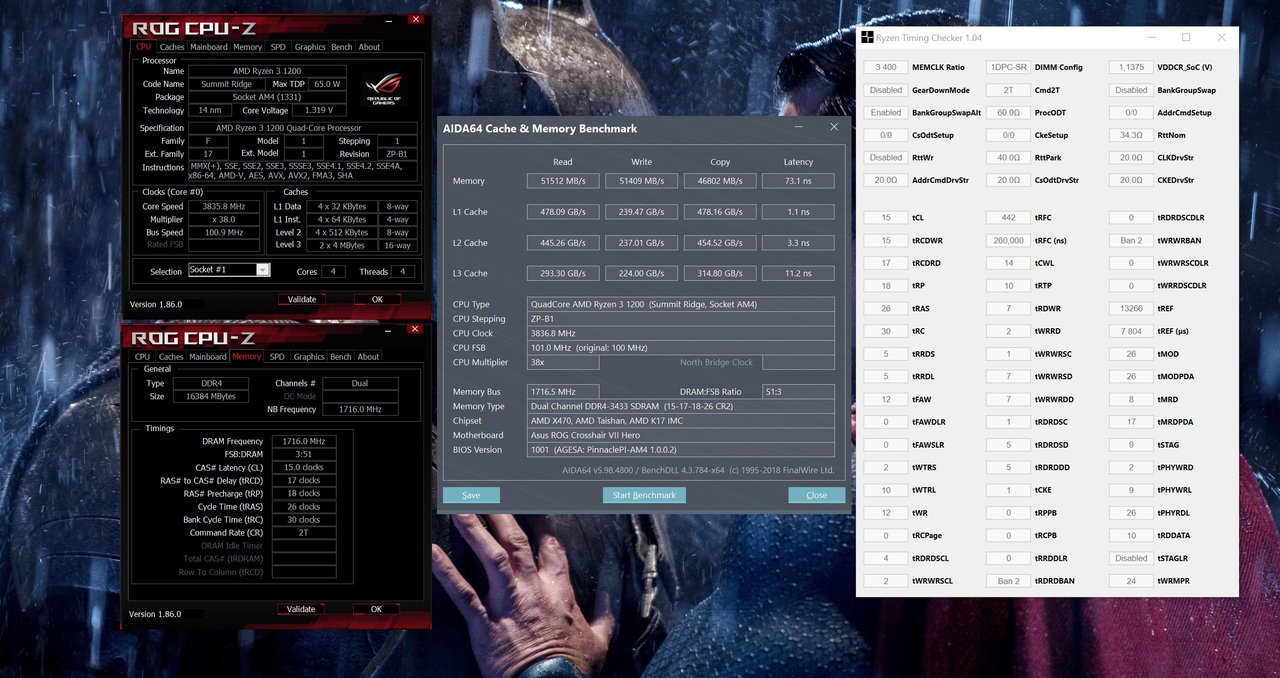Image resolution: width=1280 pixels, height=678 pixels.
Task: Click the BIOS Version field in AIDA64
Action: click(x=680, y=450)
